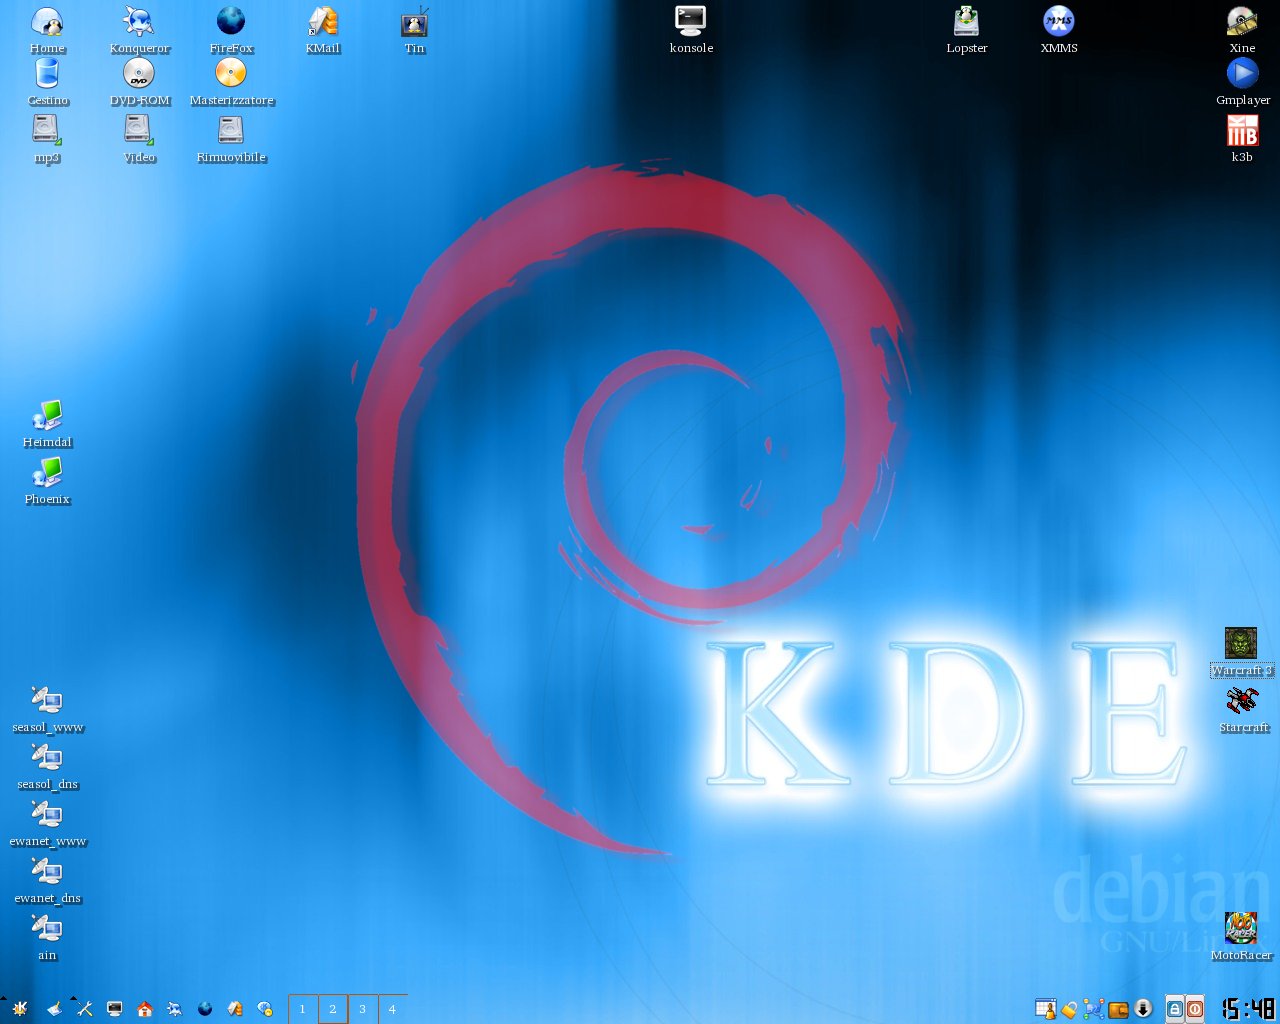Click the yellow padlock tray icon
Viewport: 1280px width, 1024px height.
[1070, 1010]
